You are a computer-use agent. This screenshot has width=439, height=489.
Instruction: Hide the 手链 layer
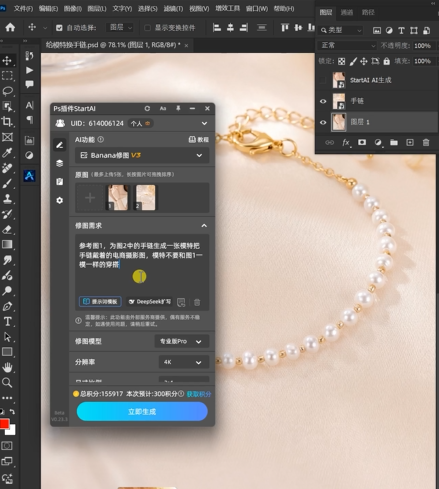pos(323,101)
